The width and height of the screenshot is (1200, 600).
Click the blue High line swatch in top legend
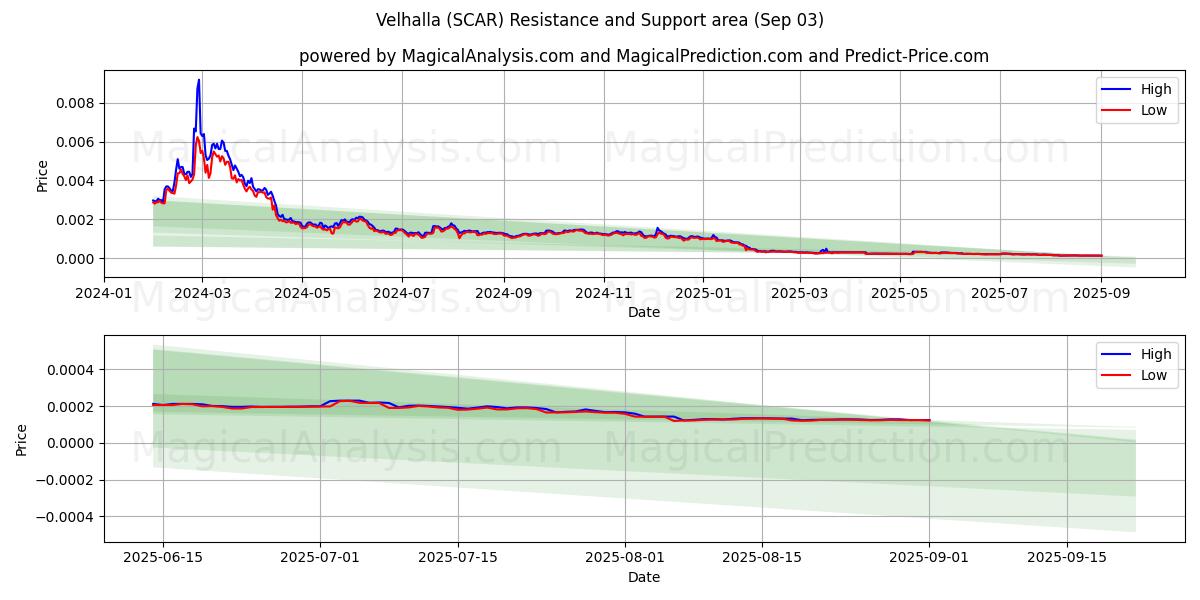1116,89
